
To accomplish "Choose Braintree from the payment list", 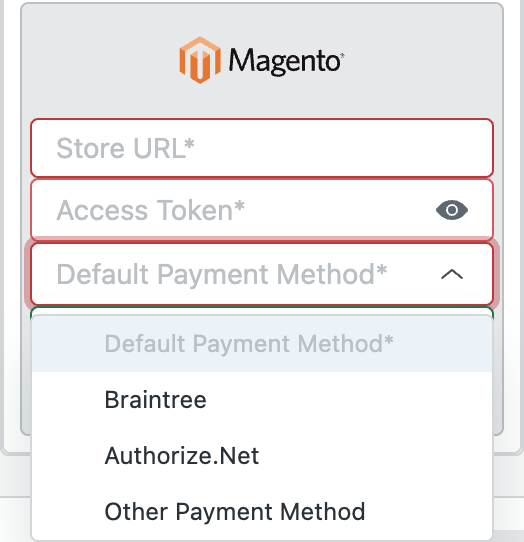I will pos(262,400).
